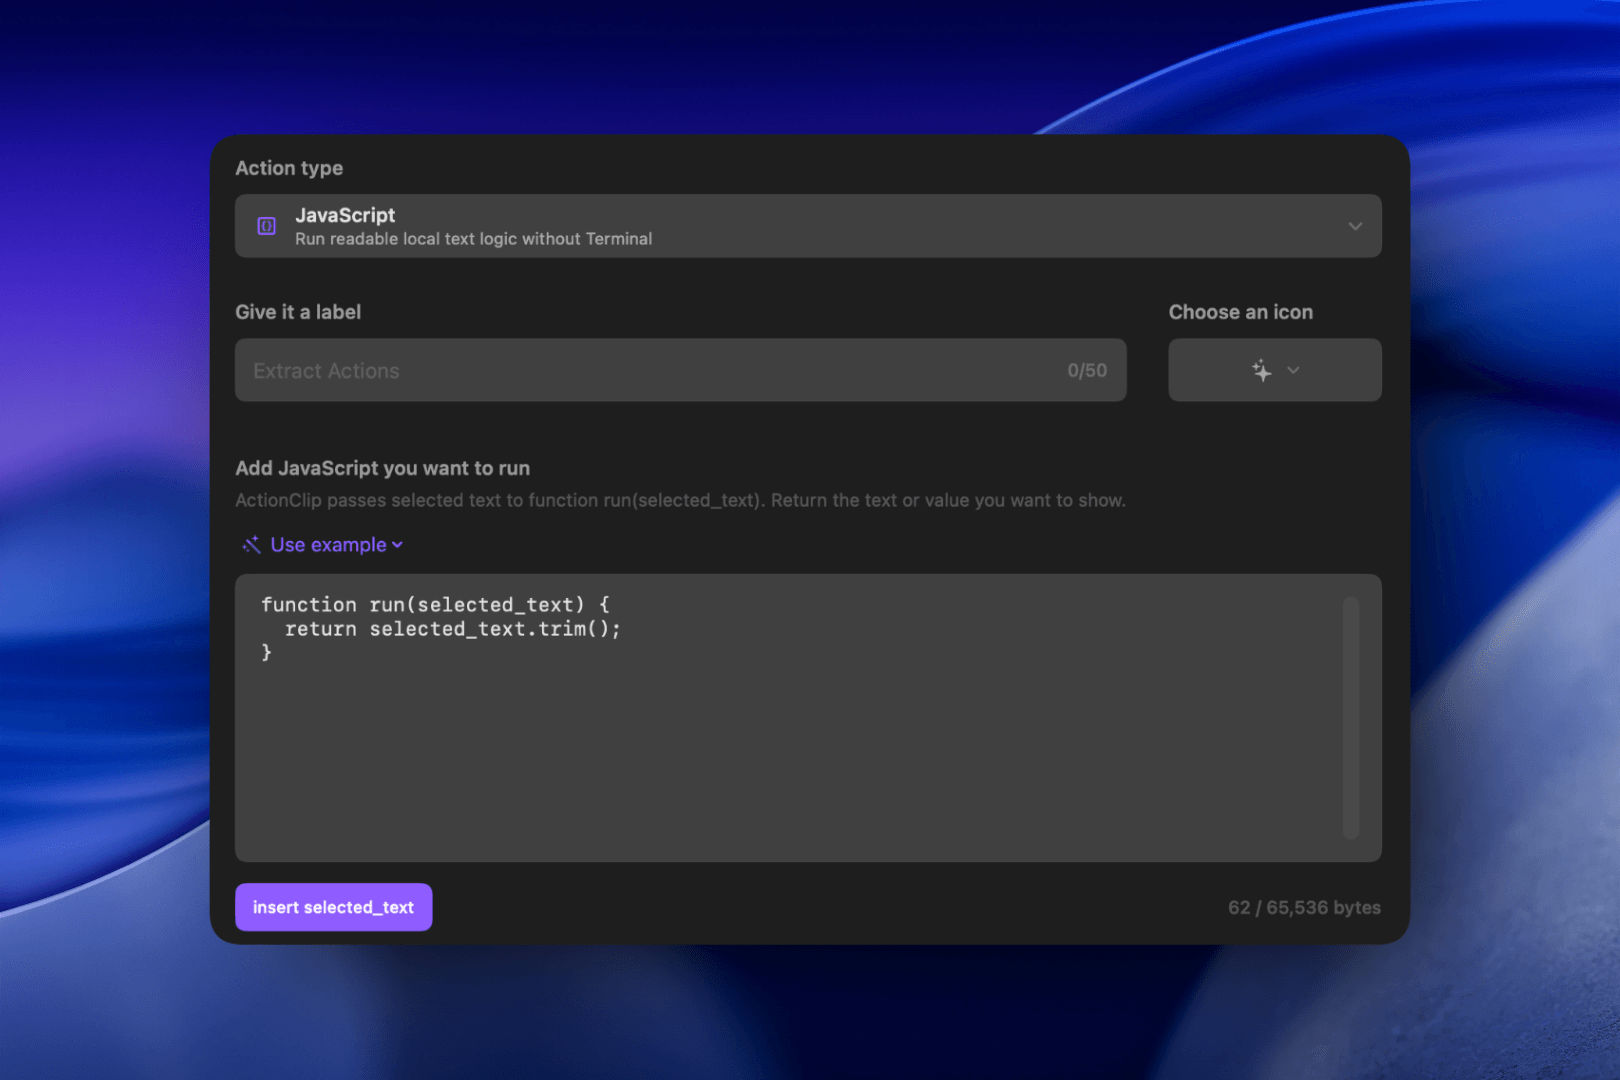Click the 'Give it a label' heading
The height and width of the screenshot is (1080, 1620).
(x=298, y=312)
